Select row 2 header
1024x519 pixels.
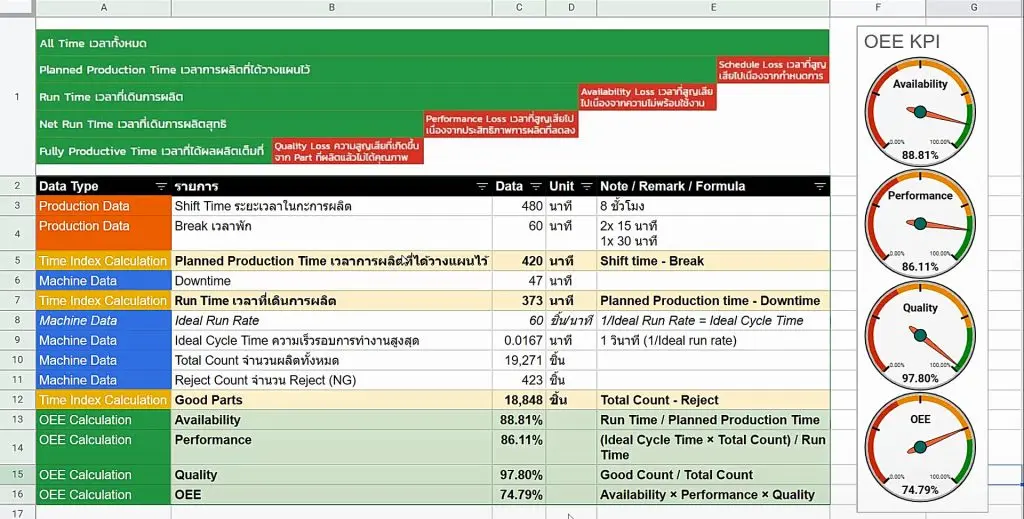click(18, 186)
